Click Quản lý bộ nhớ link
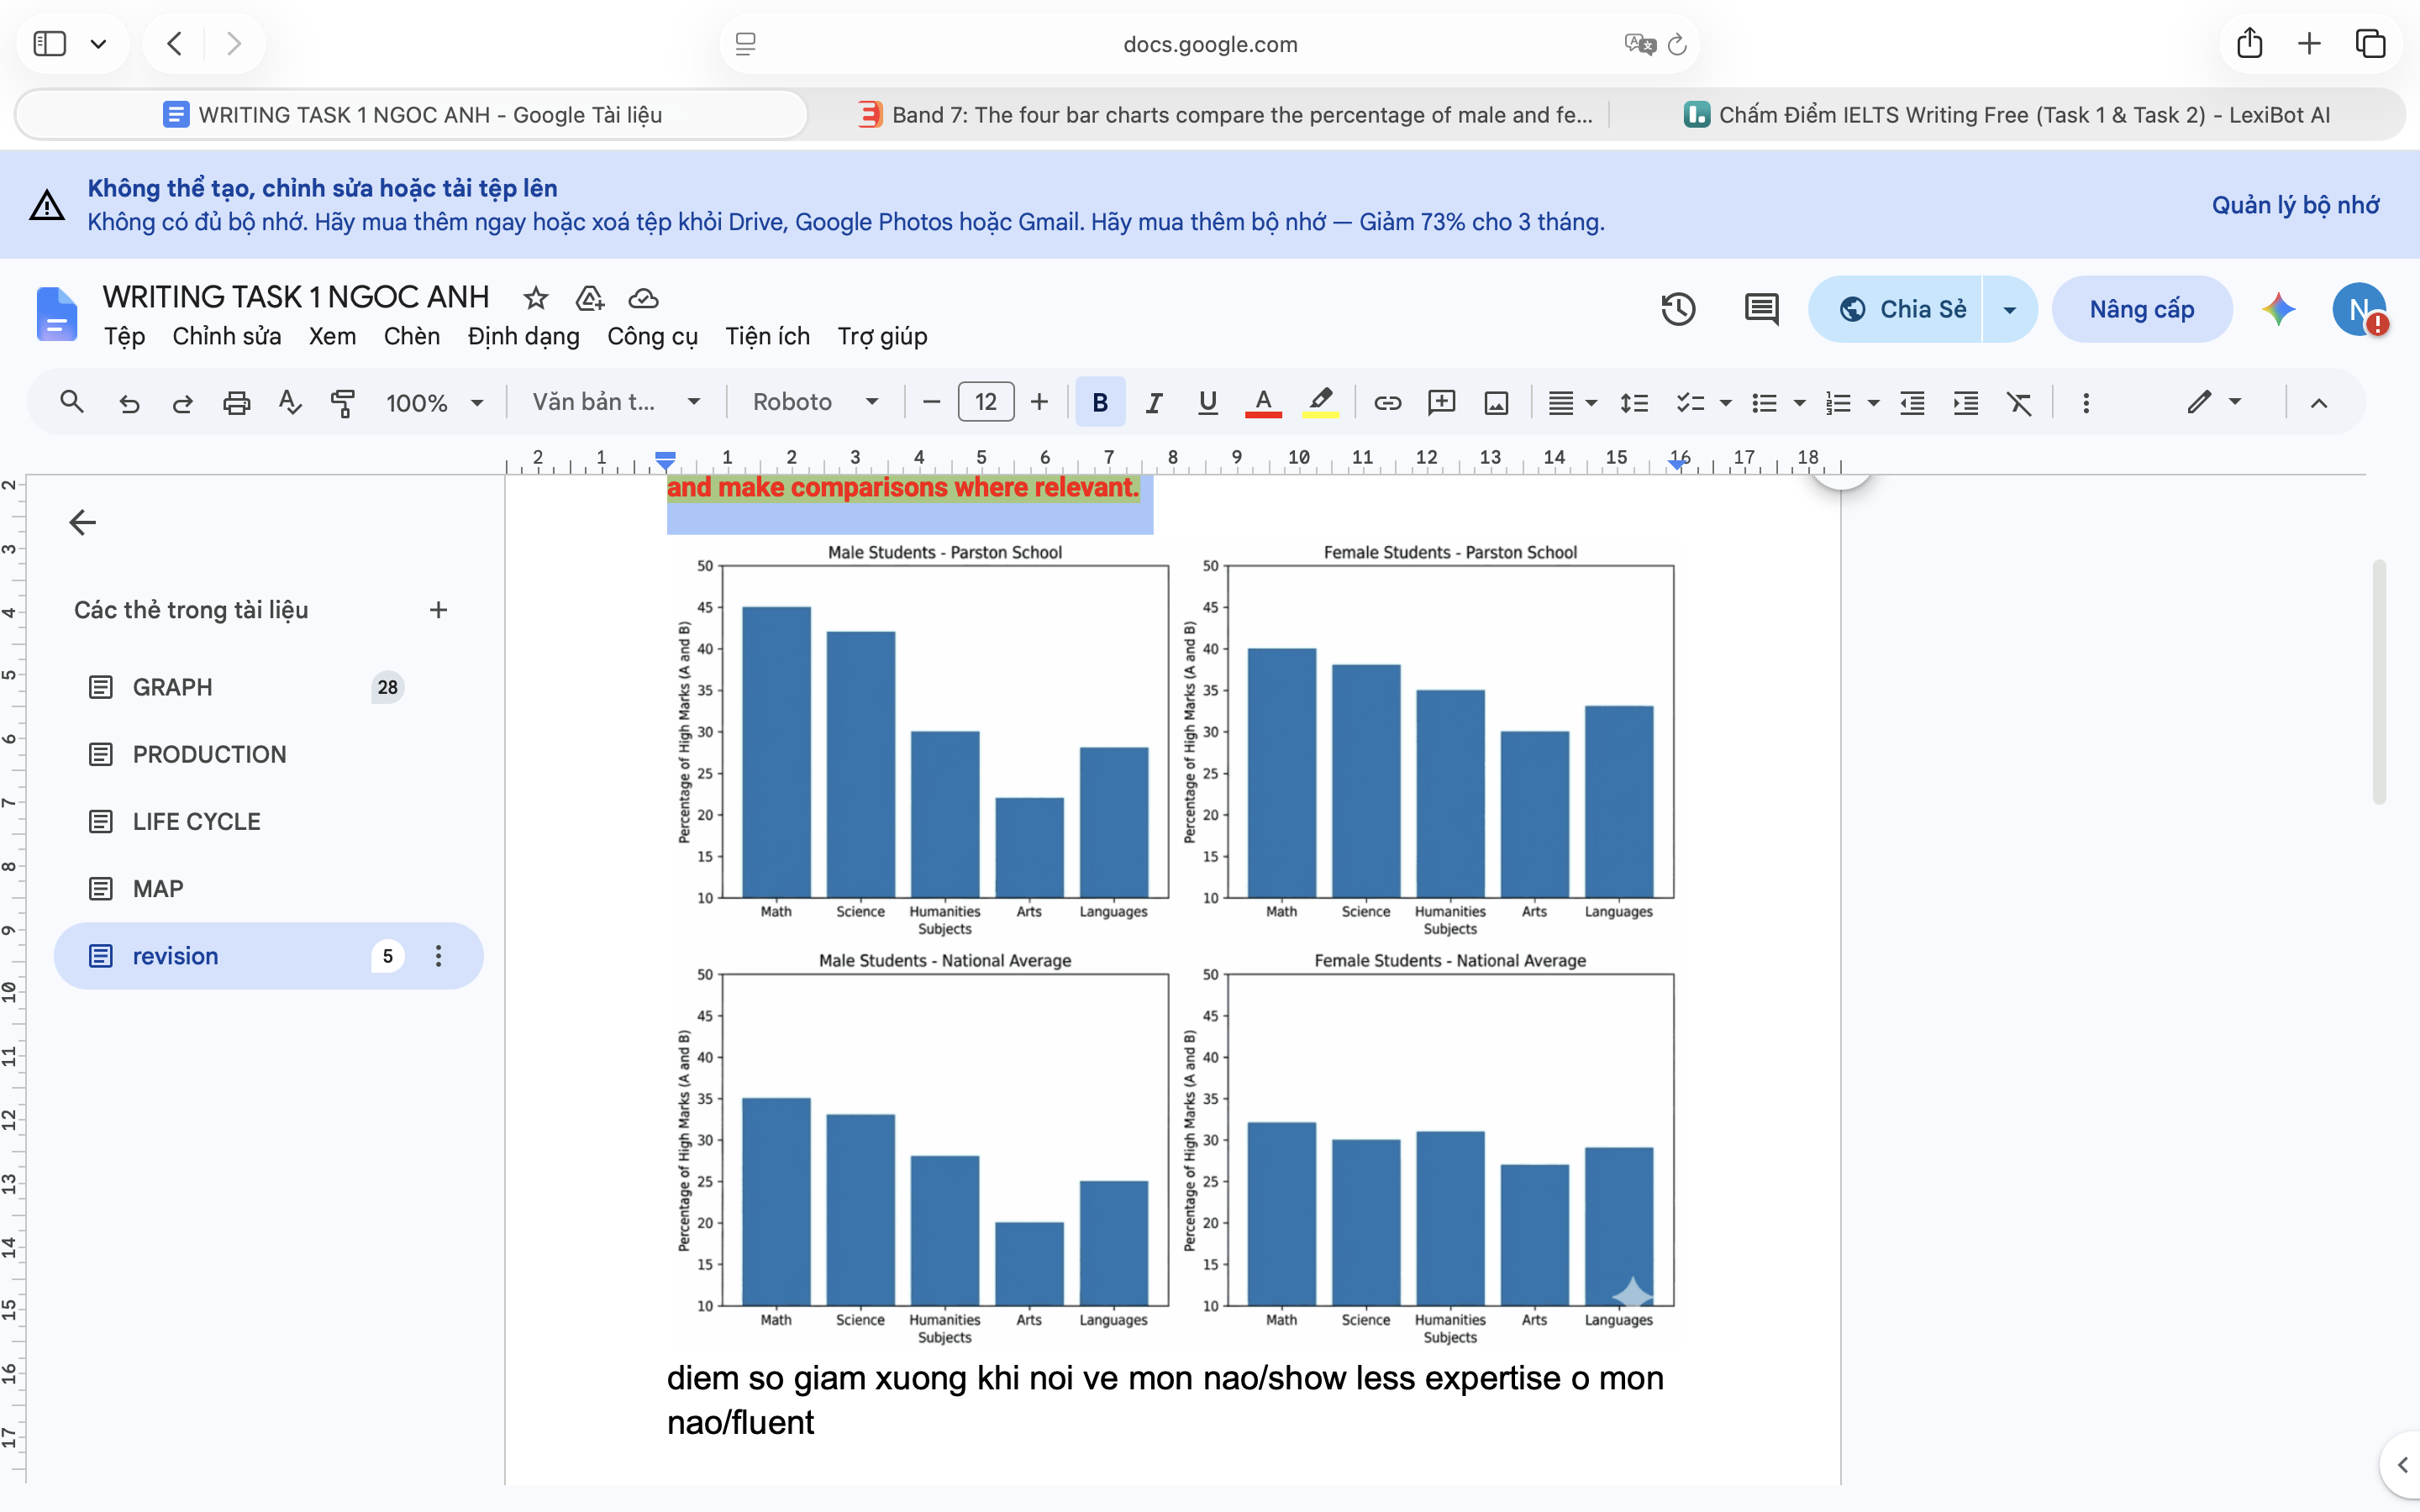Screen dimensions: 2420x1512 pos(2295,205)
